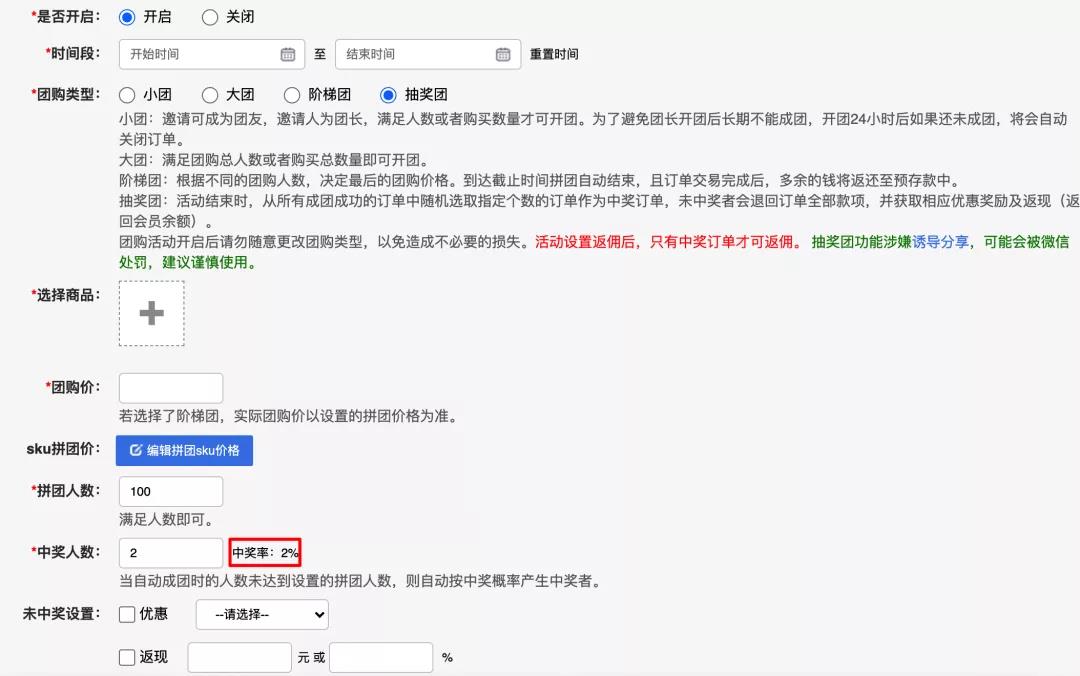Click the 结束时间 input field
Image resolution: width=1080 pixels, height=676 pixels.
click(428, 54)
